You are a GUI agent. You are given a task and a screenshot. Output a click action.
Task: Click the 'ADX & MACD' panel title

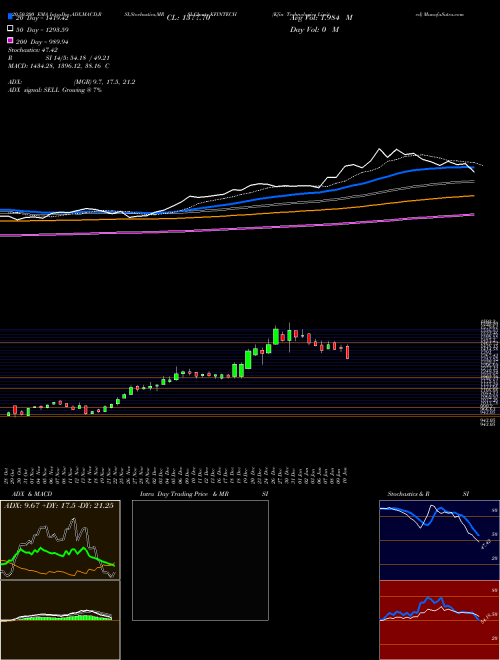pyautogui.click(x=32, y=494)
